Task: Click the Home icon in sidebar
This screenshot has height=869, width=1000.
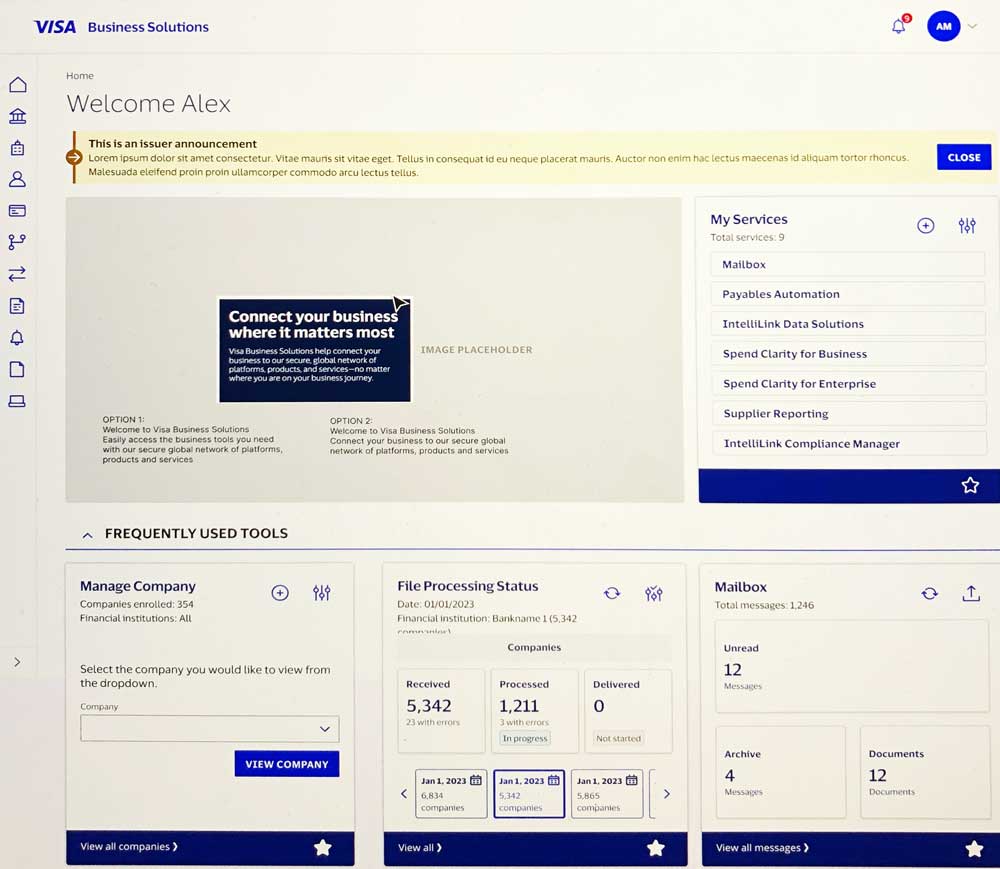Action: [17, 85]
